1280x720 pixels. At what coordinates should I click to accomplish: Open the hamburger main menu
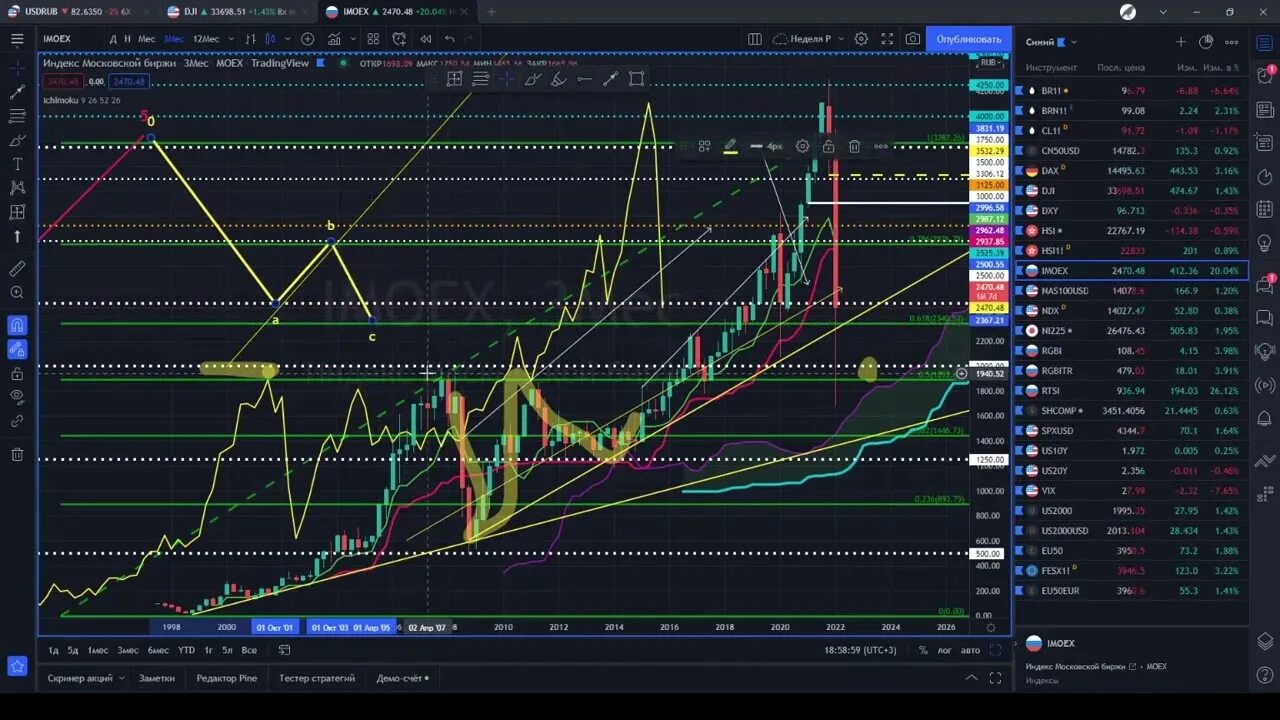click(17, 39)
